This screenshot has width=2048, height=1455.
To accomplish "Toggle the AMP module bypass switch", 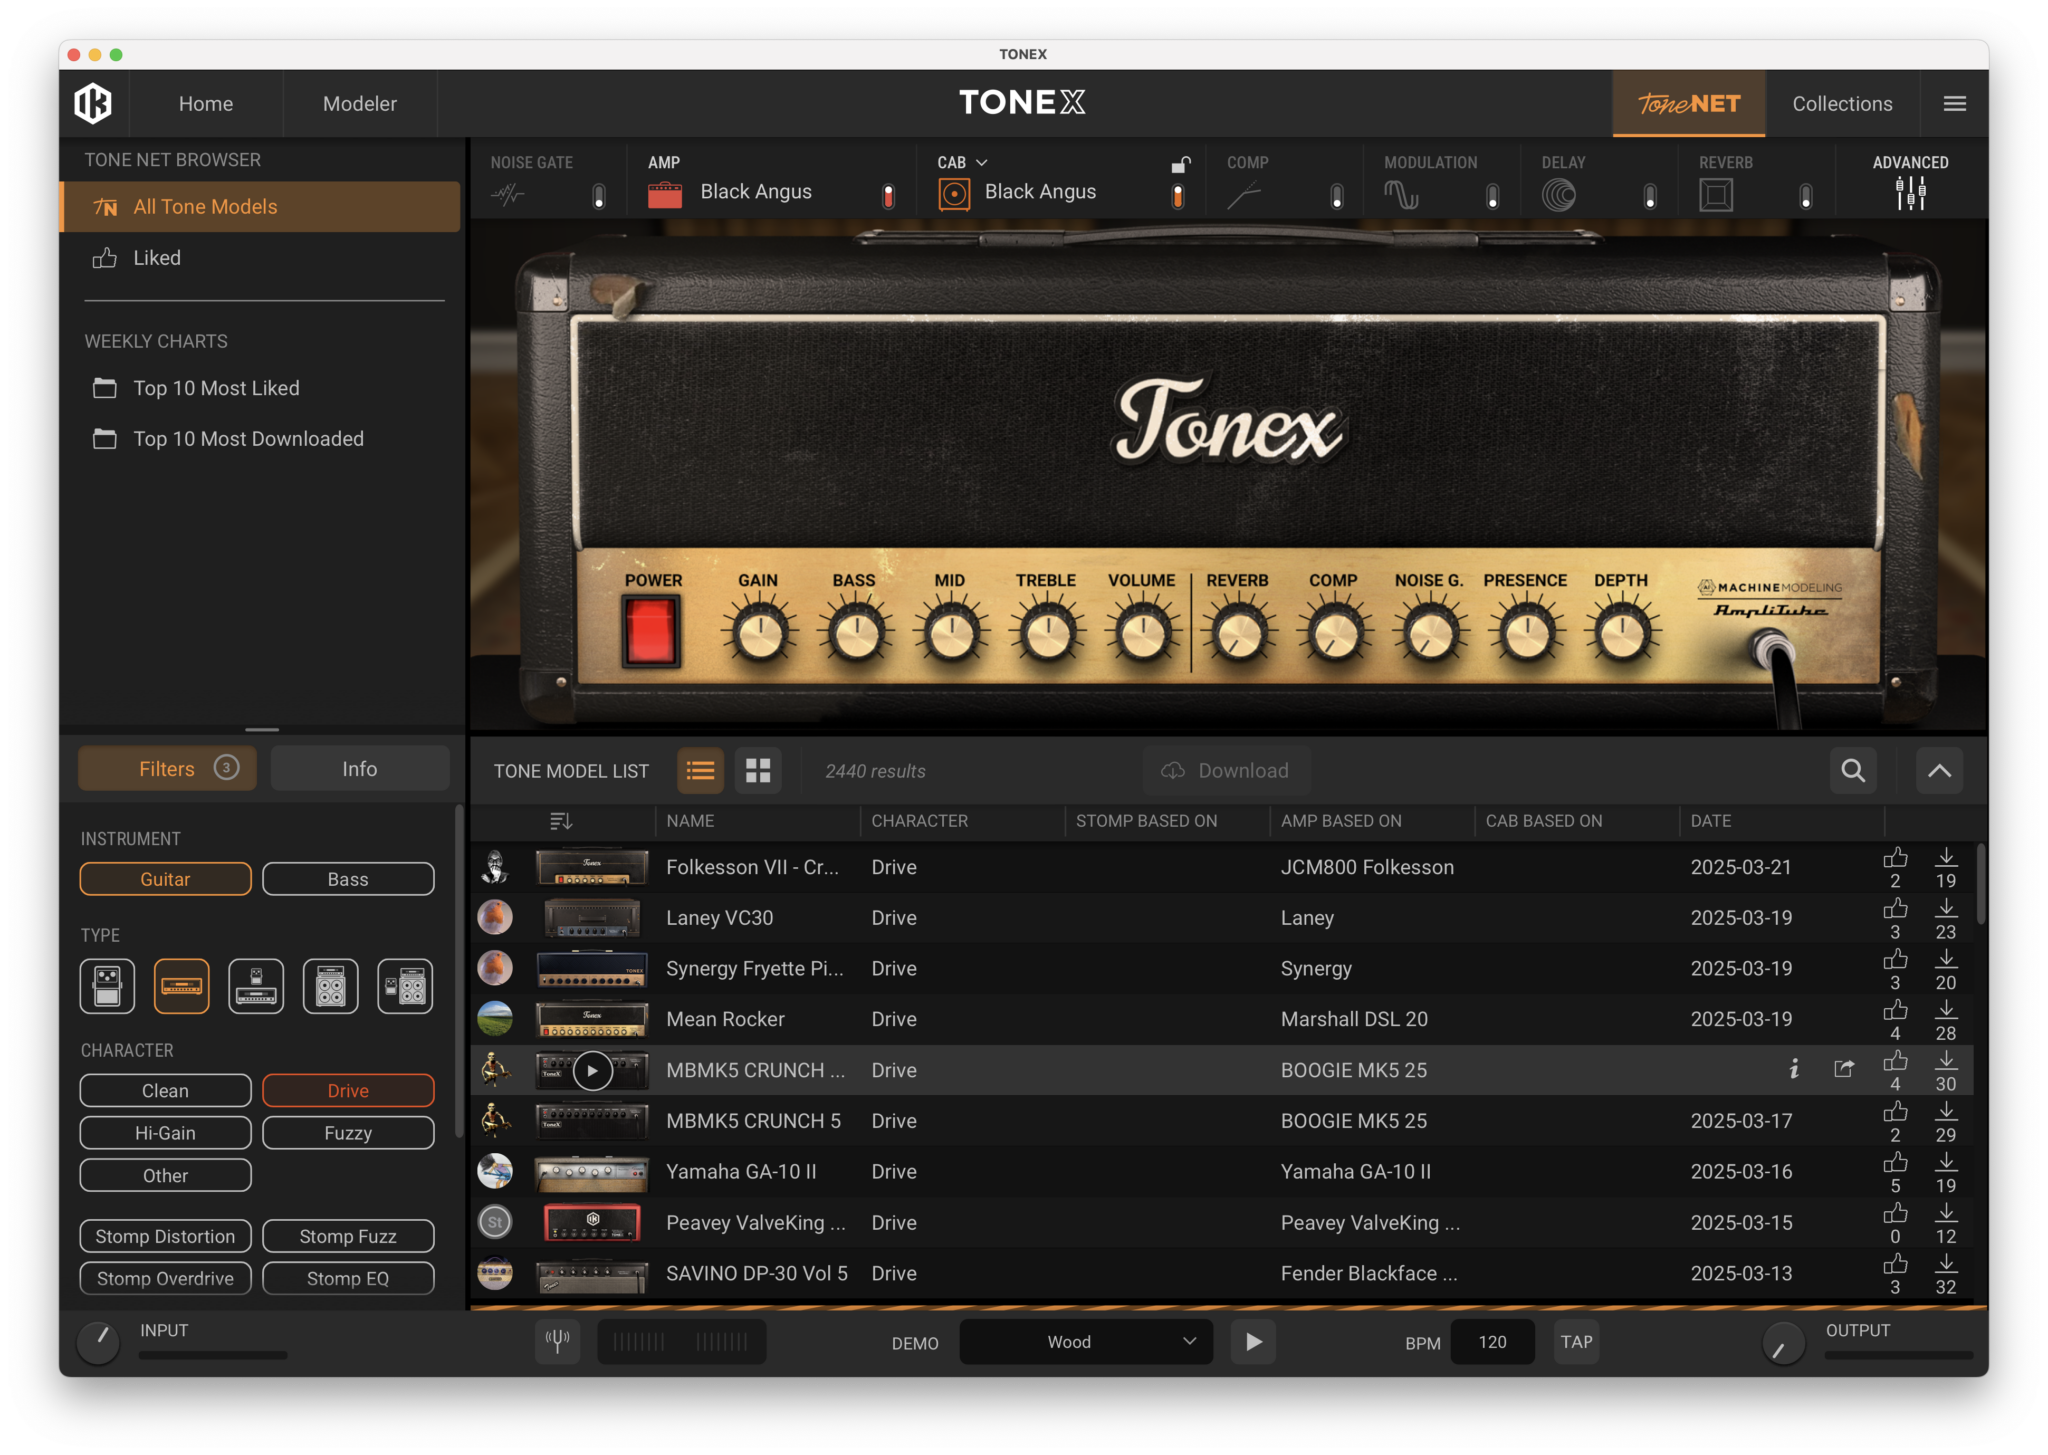I will (x=887, y=196).
